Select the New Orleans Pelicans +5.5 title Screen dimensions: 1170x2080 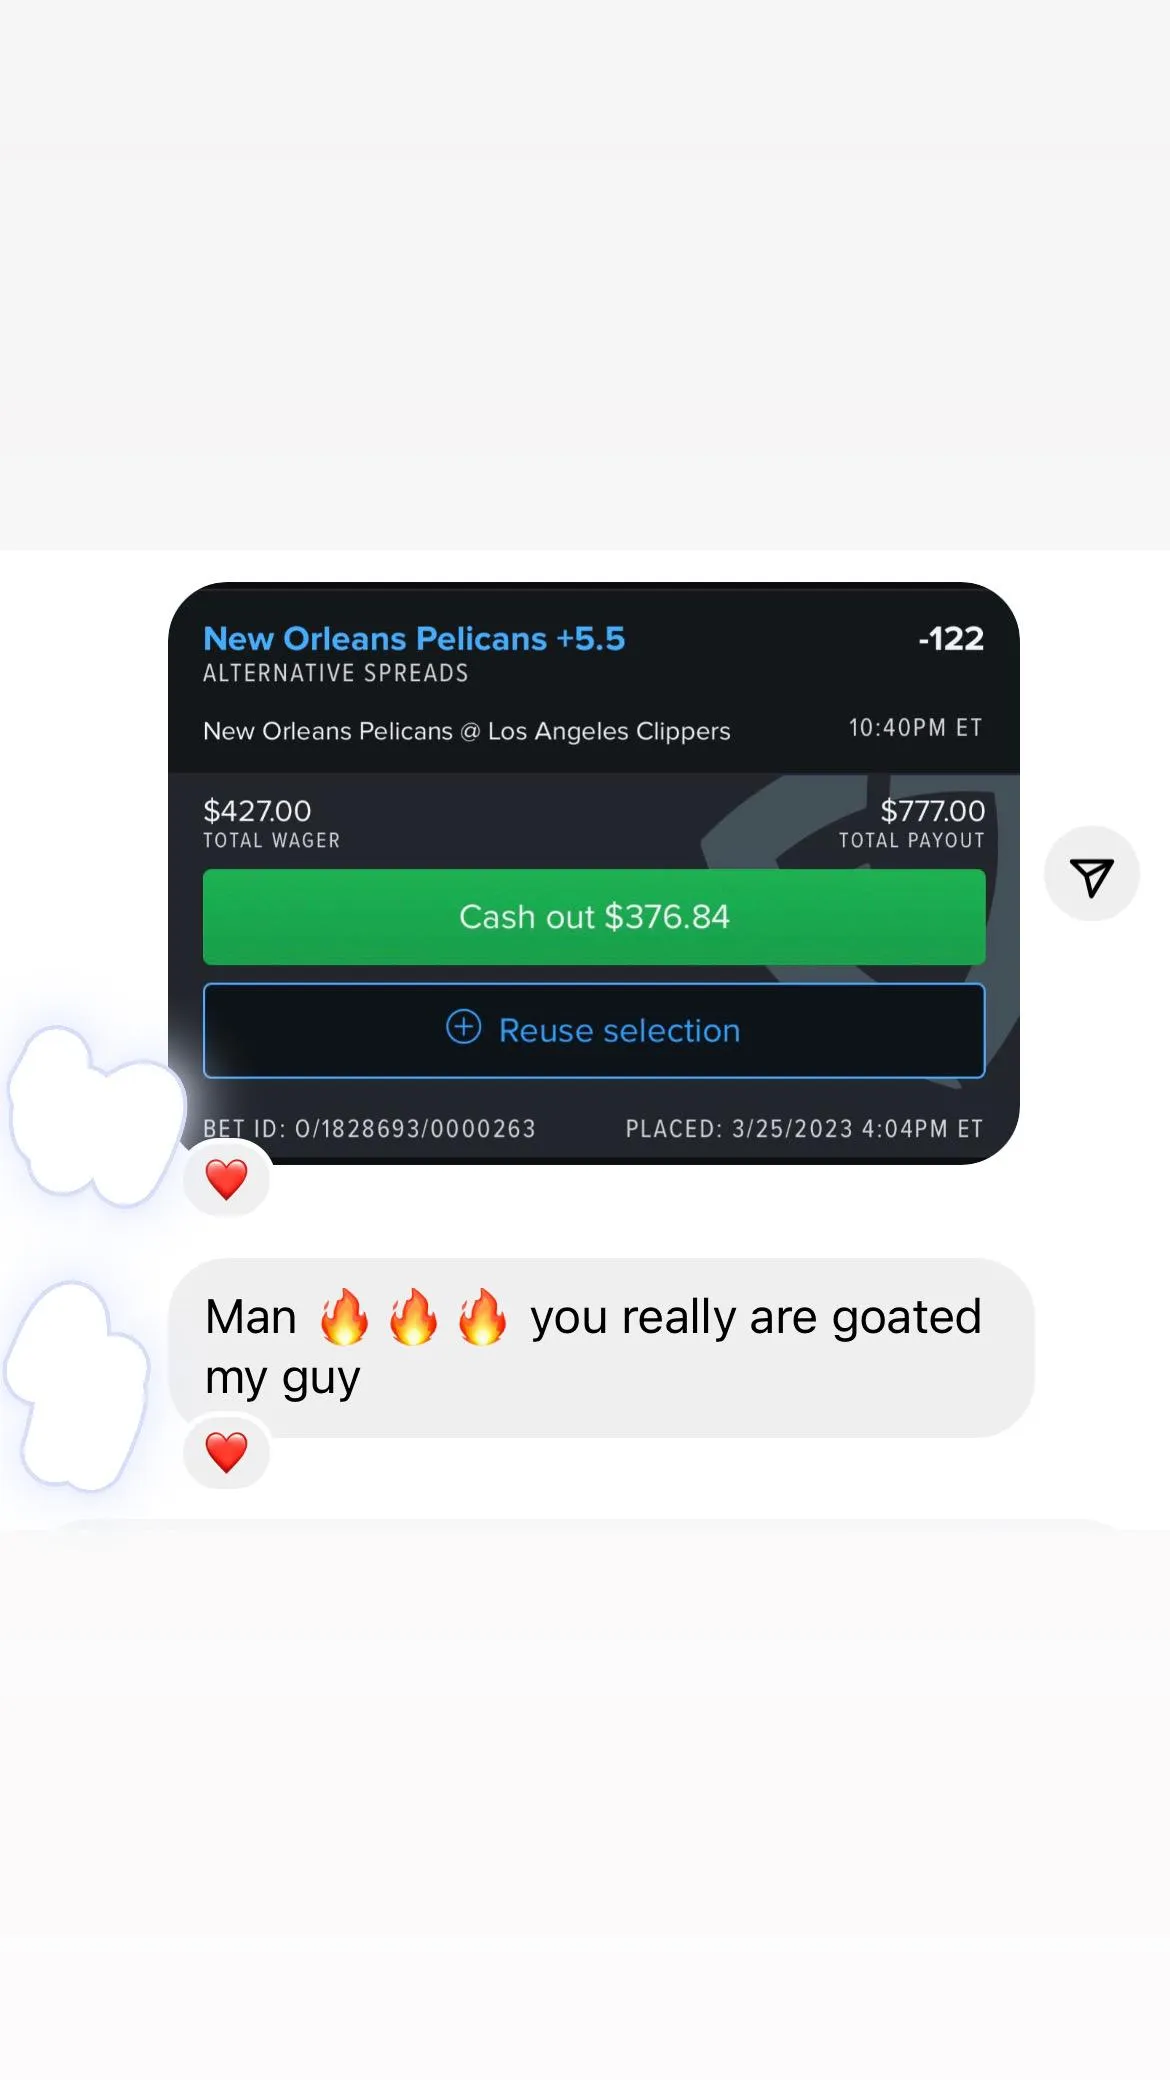[x=414, y=638]
